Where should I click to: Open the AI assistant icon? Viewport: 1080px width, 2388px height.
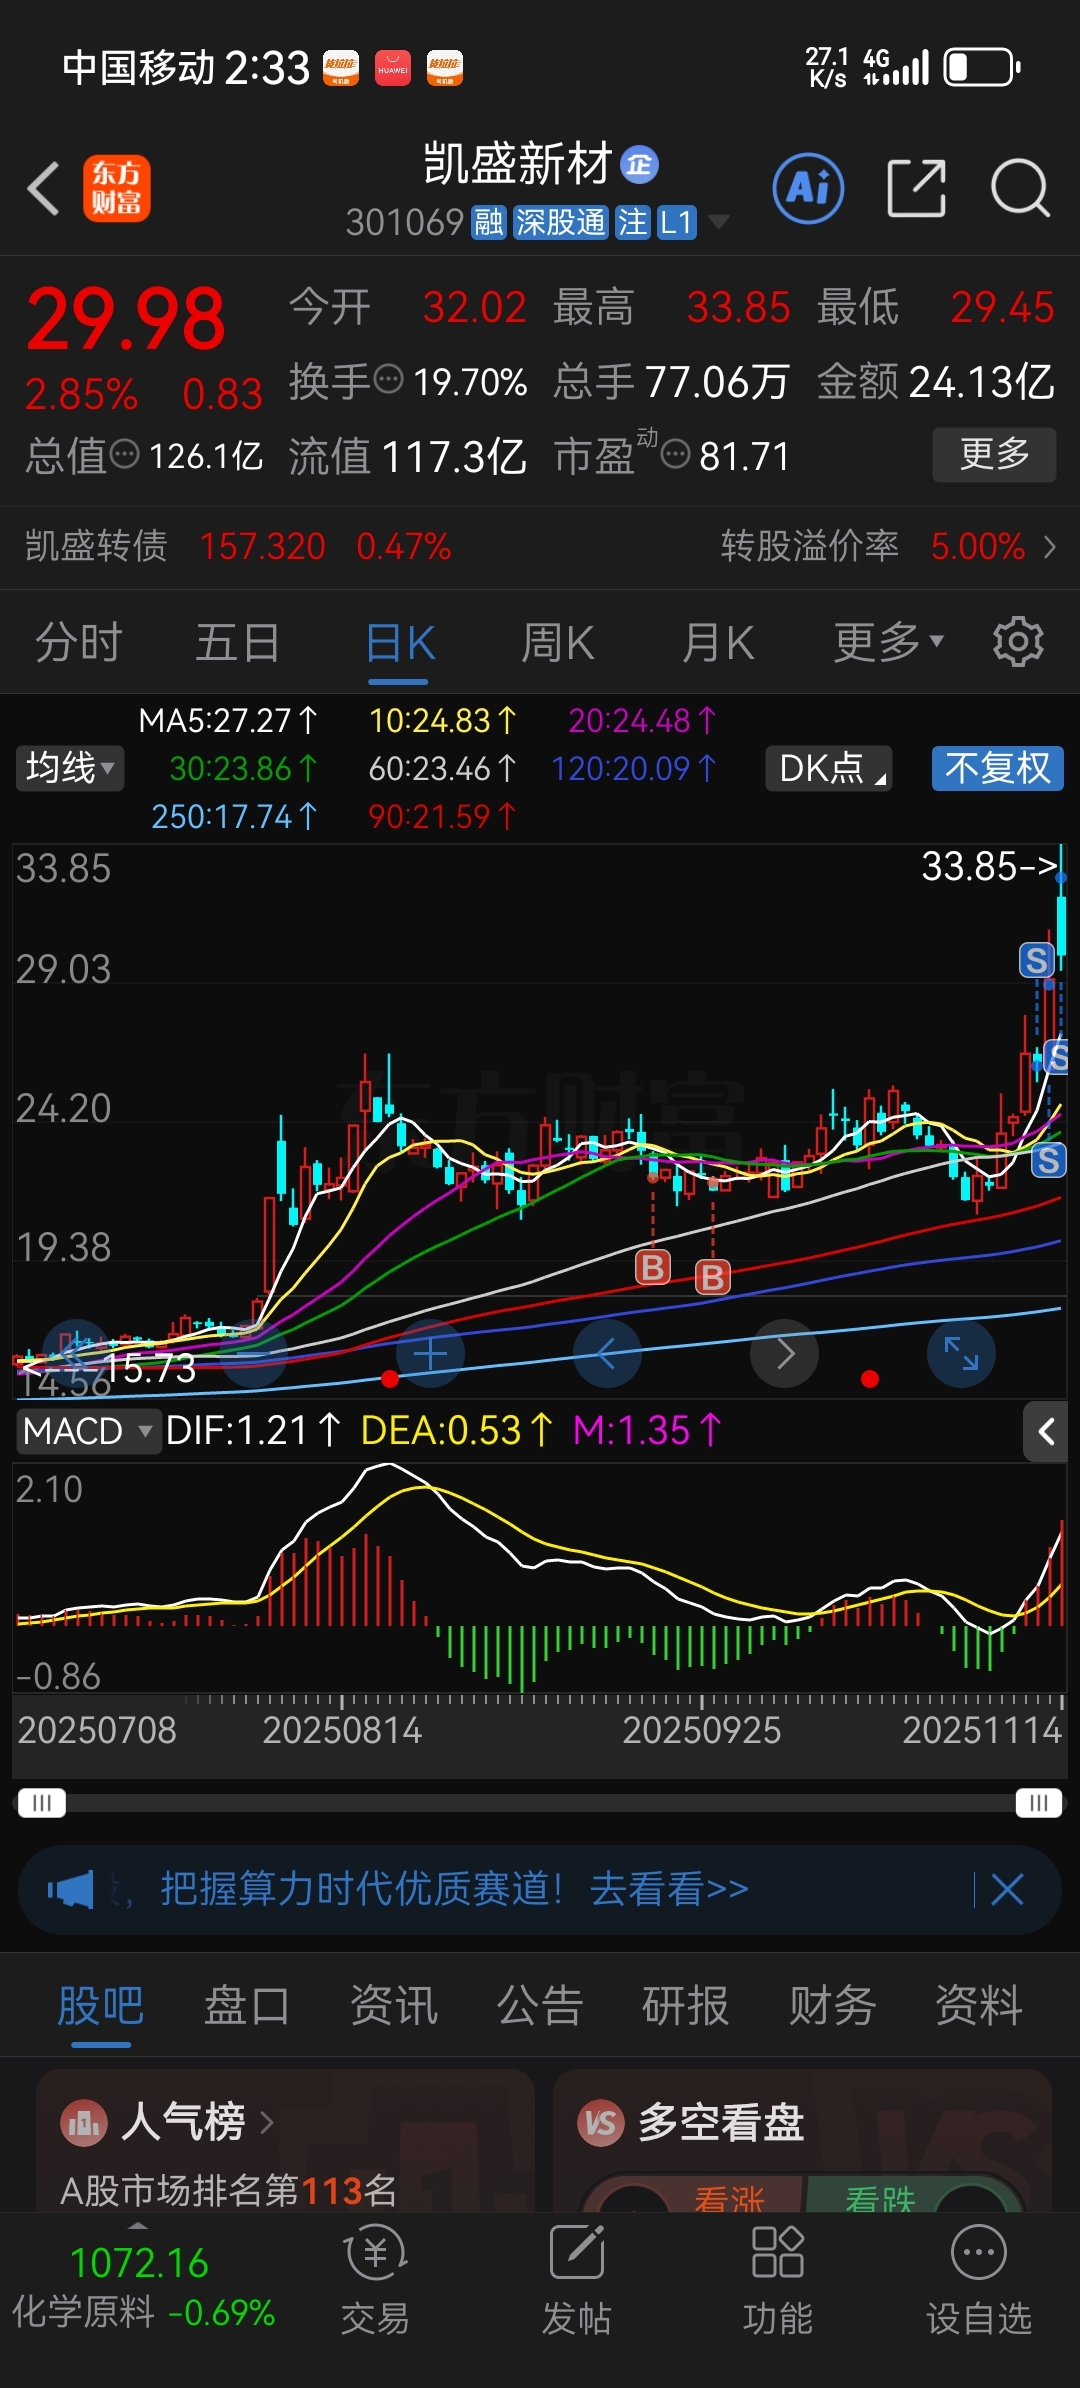click(808, 188)
